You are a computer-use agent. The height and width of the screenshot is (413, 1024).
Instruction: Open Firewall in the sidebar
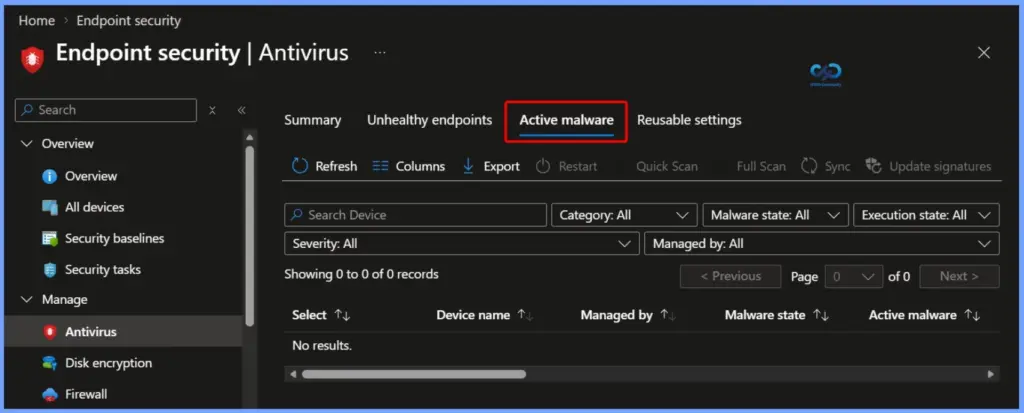(x=86, y=395)
